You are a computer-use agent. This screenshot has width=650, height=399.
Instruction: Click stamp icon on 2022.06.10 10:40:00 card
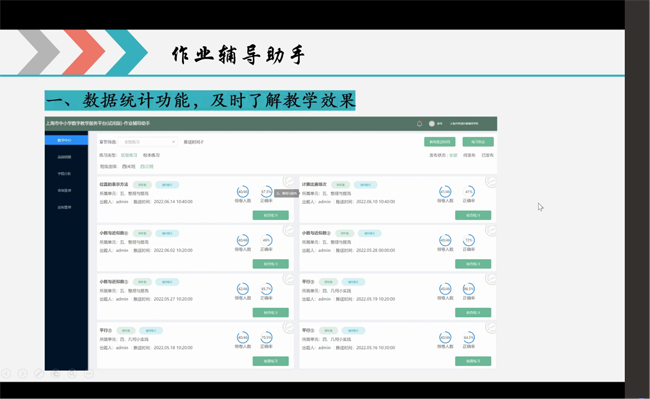[491, 181]
